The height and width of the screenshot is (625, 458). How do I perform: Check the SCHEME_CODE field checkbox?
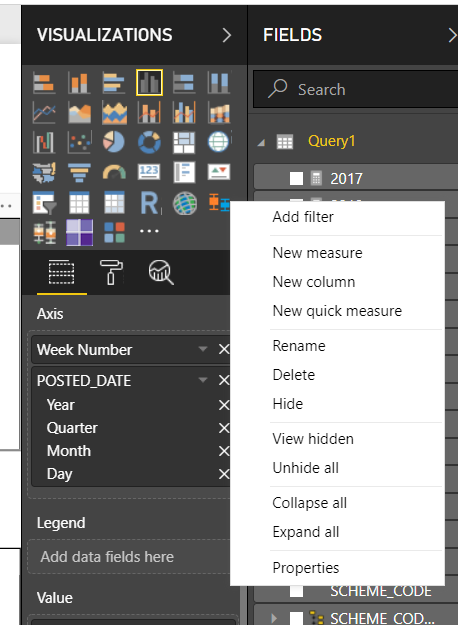(296, 591)
